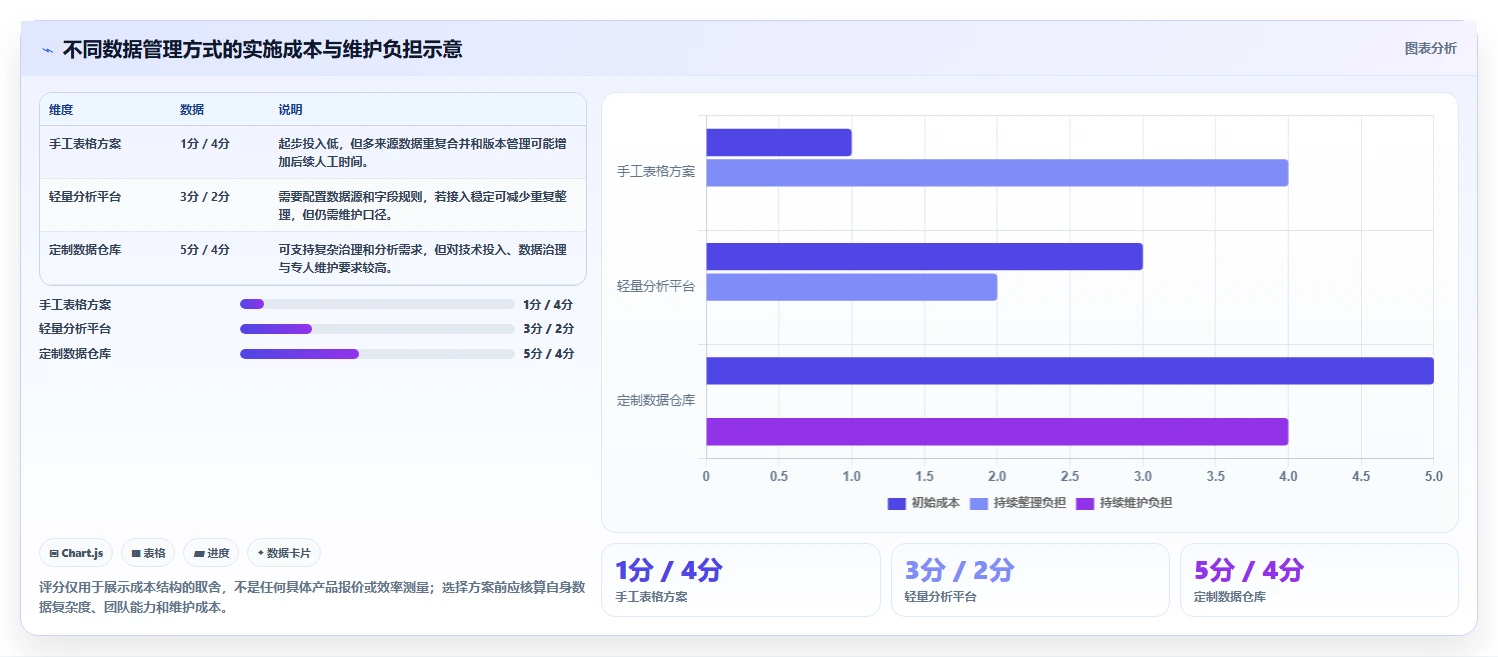
Task: Open the 3分 / 2分 轻量分析平台 data card
Action: click(x=1030, y=580)
